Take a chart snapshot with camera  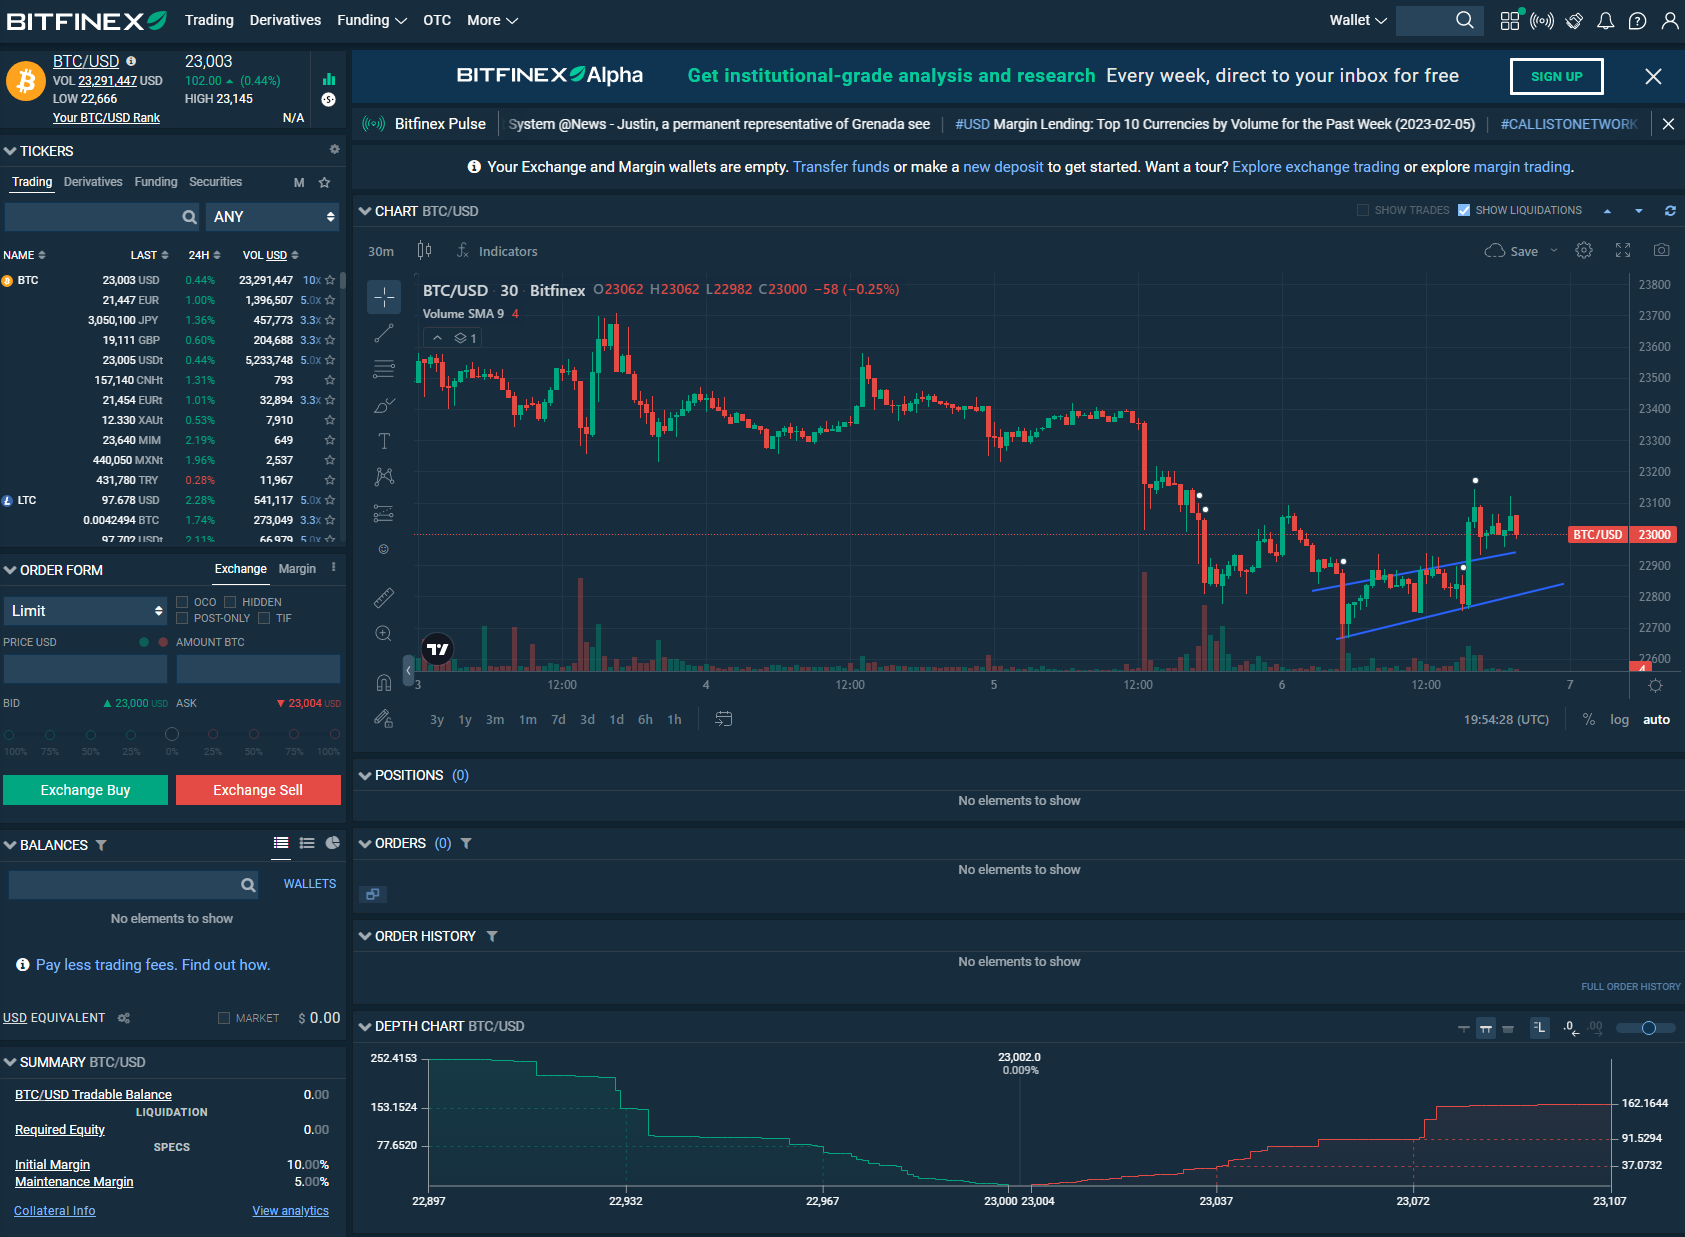[1661, 251]
